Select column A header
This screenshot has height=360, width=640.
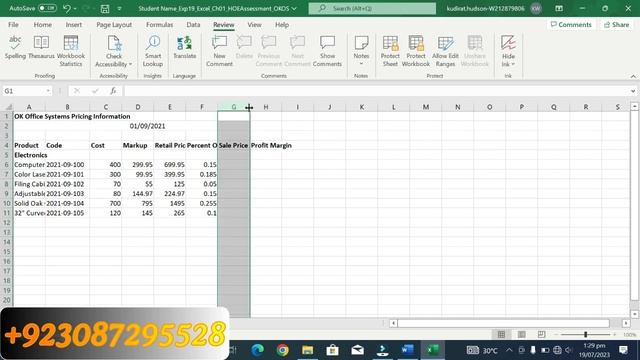tap(29, 107)
